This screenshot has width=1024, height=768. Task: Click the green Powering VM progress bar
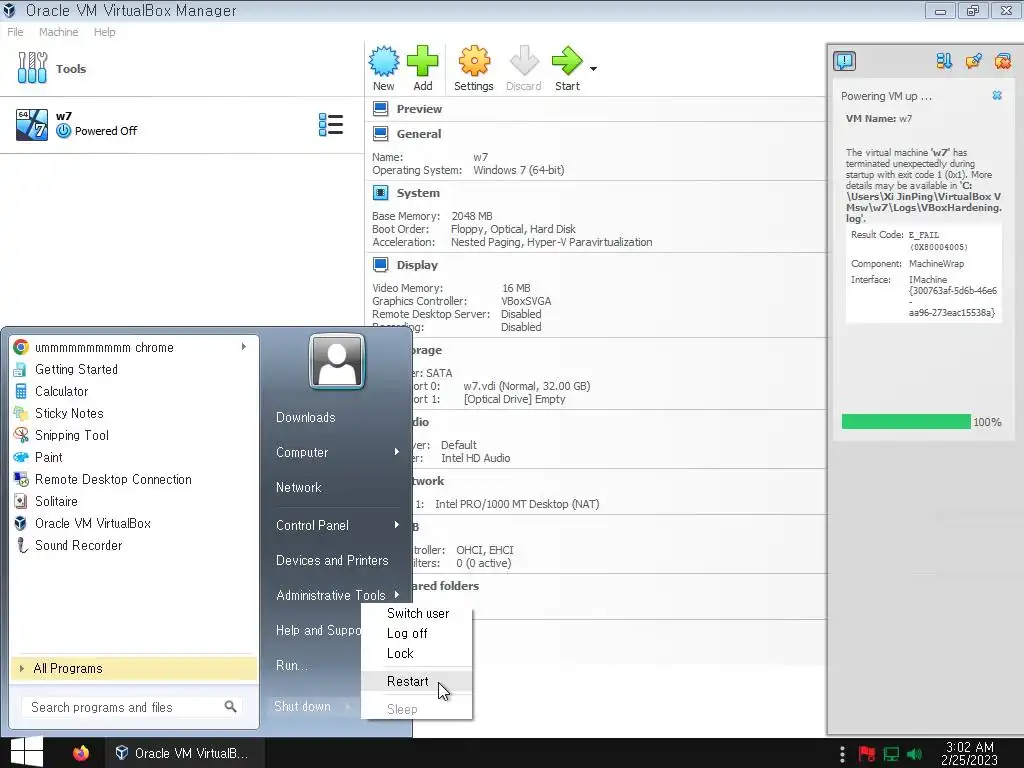(906, 422)
